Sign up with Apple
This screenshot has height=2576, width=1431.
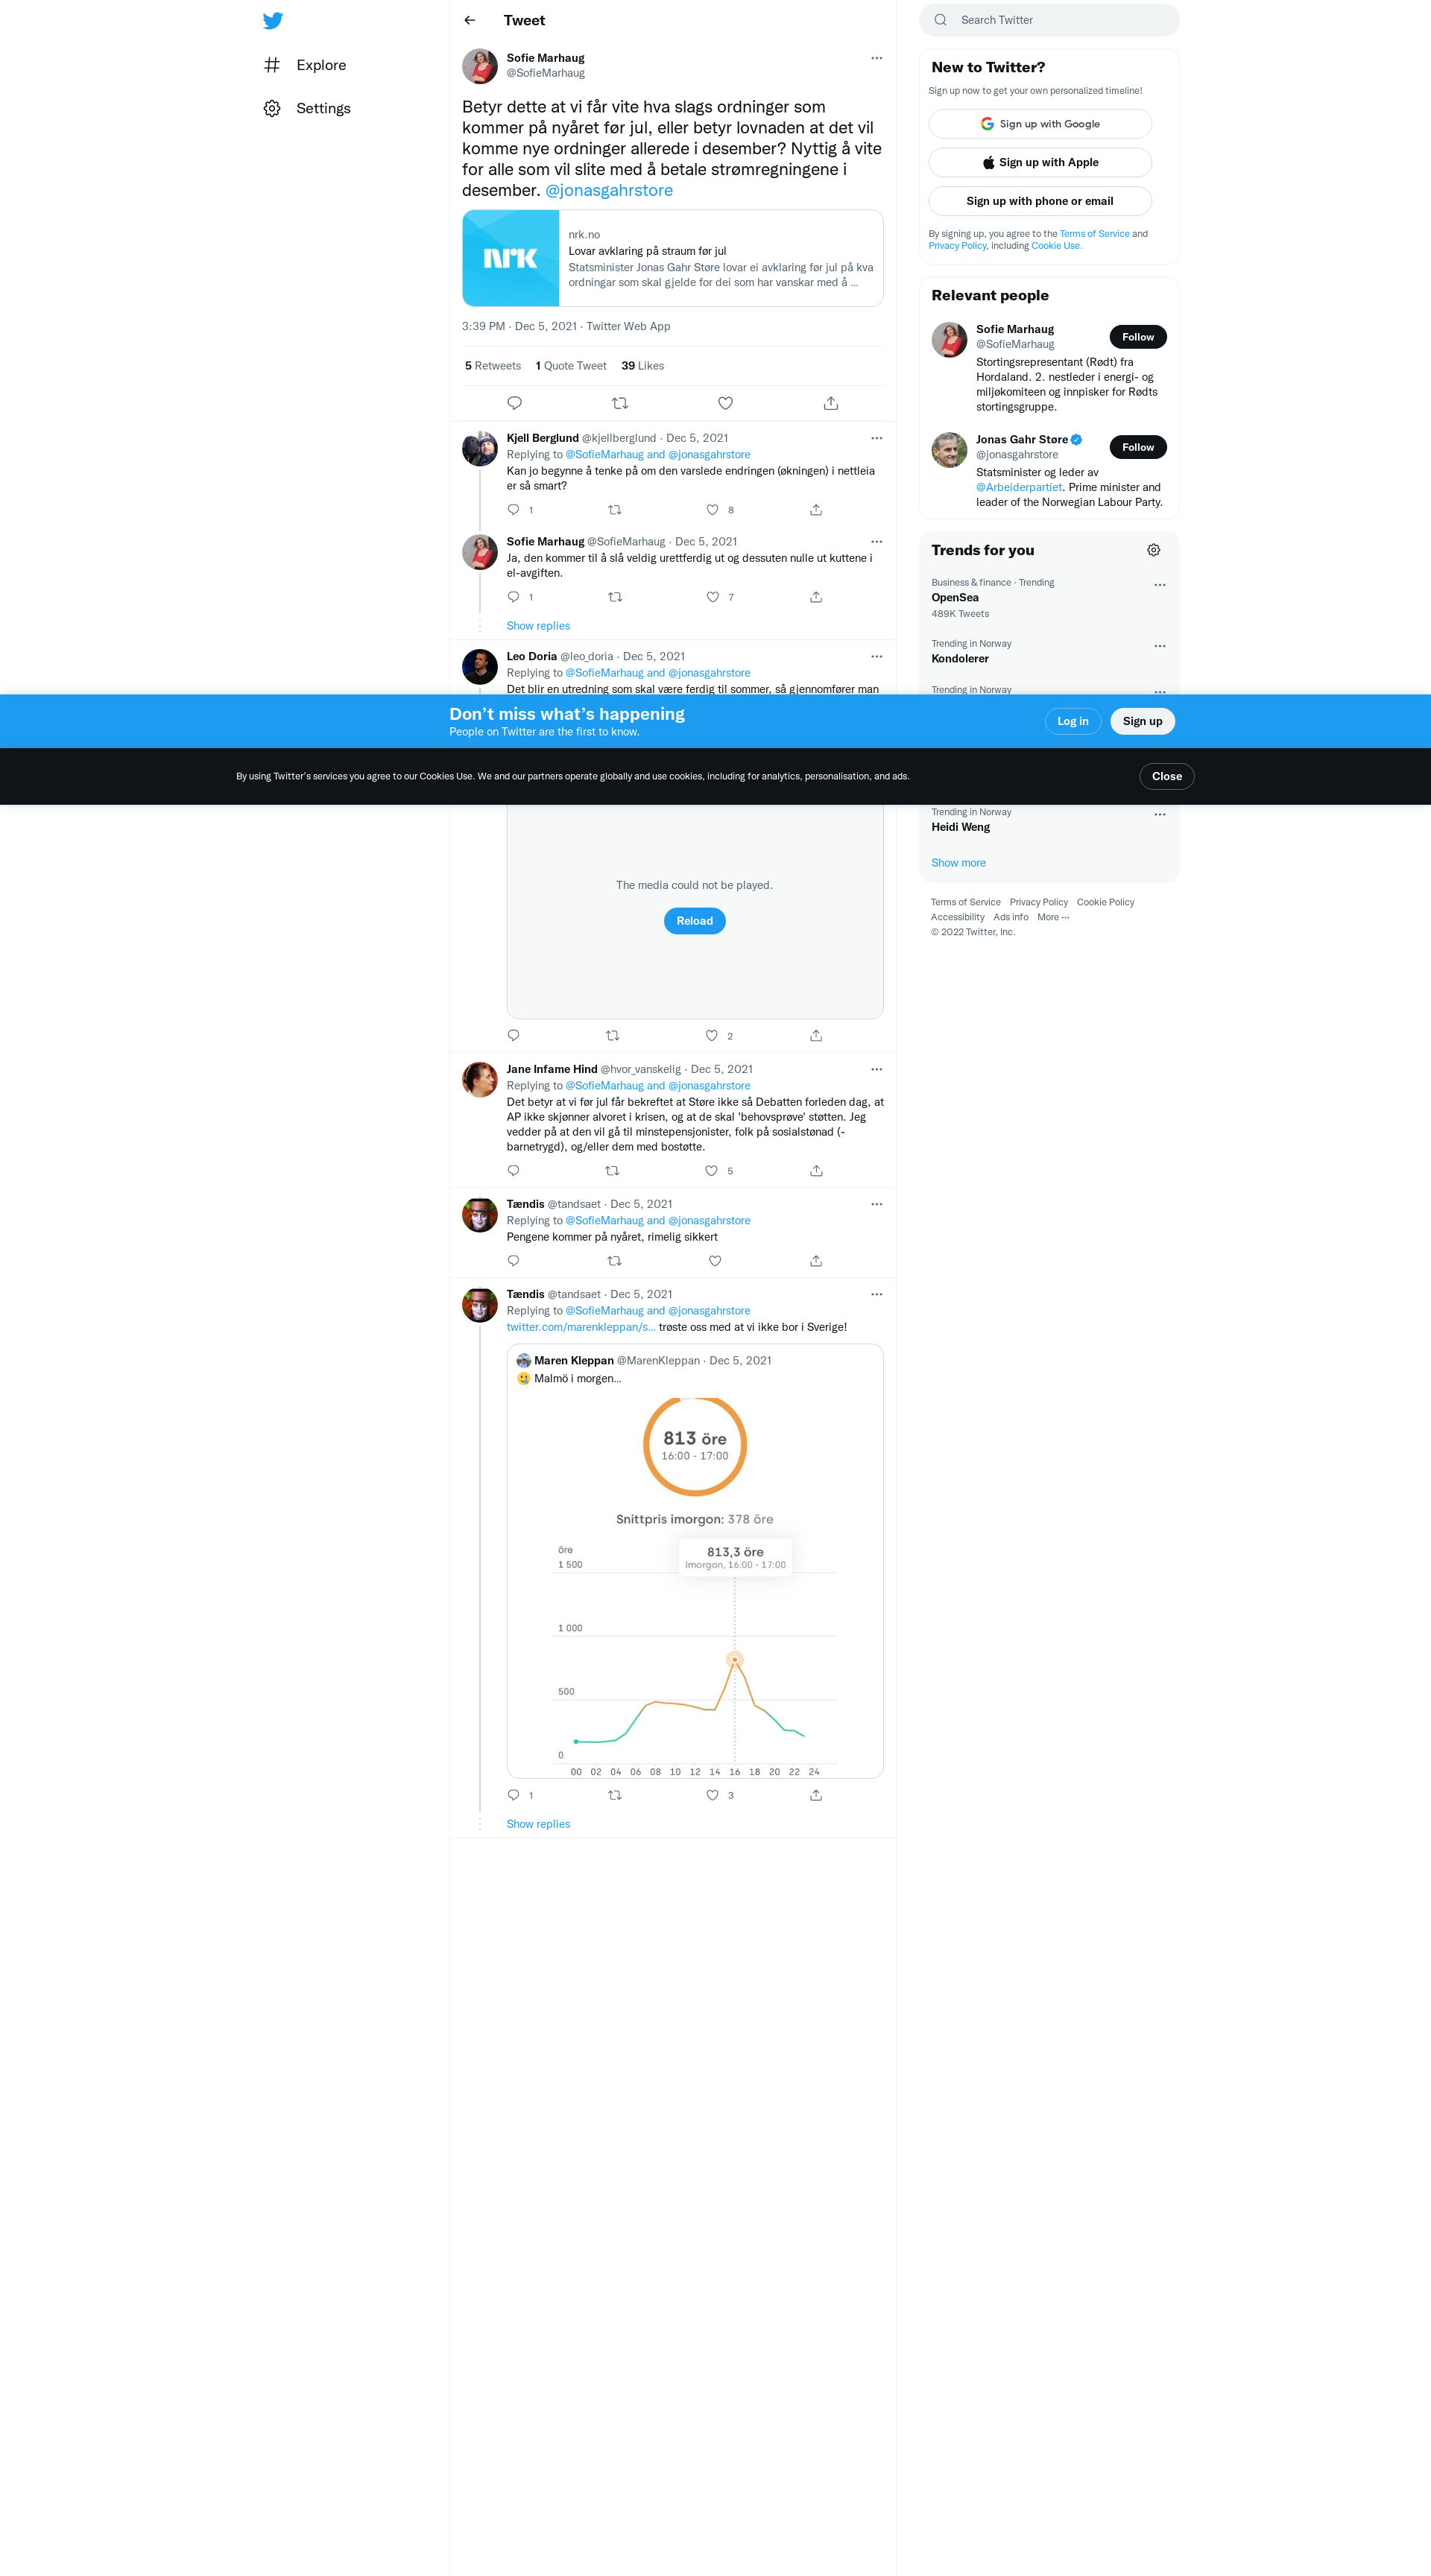[x=1040, y=162]
